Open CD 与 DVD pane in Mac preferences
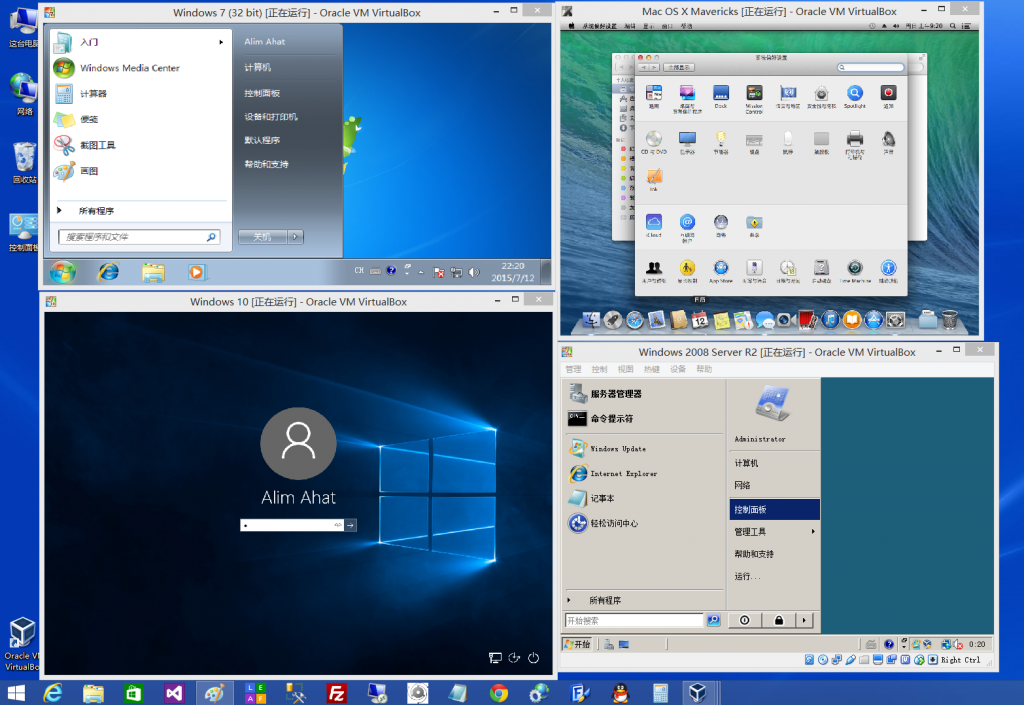 click(654, 142)
